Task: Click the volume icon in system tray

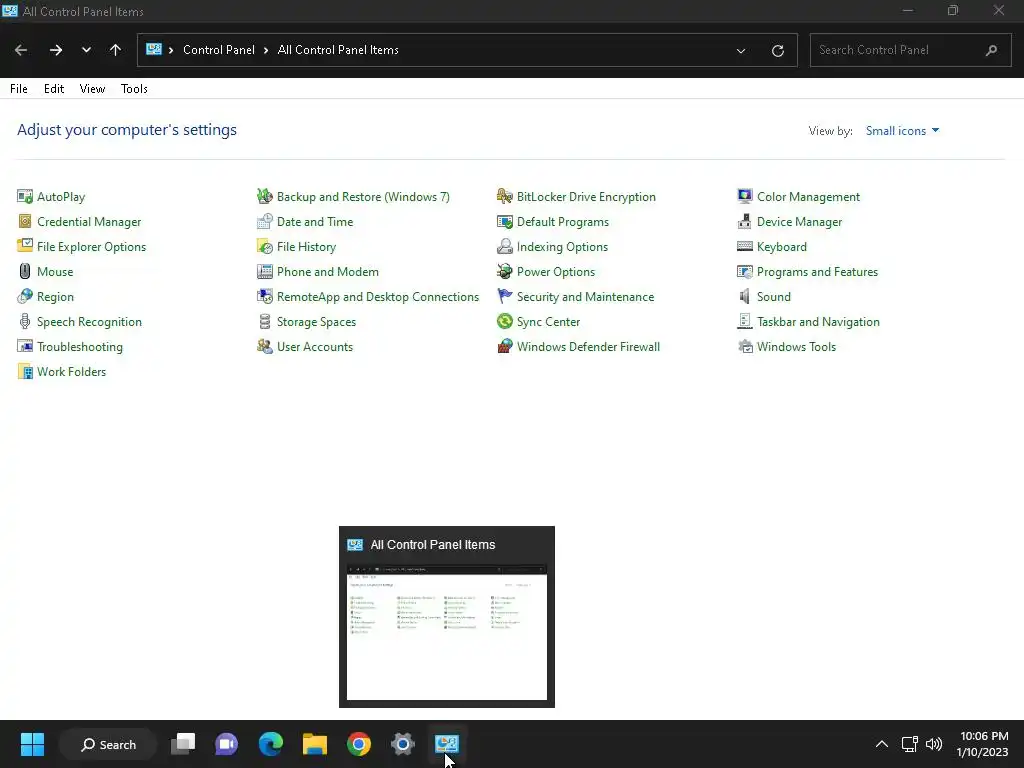Action: tap(934, 744)
